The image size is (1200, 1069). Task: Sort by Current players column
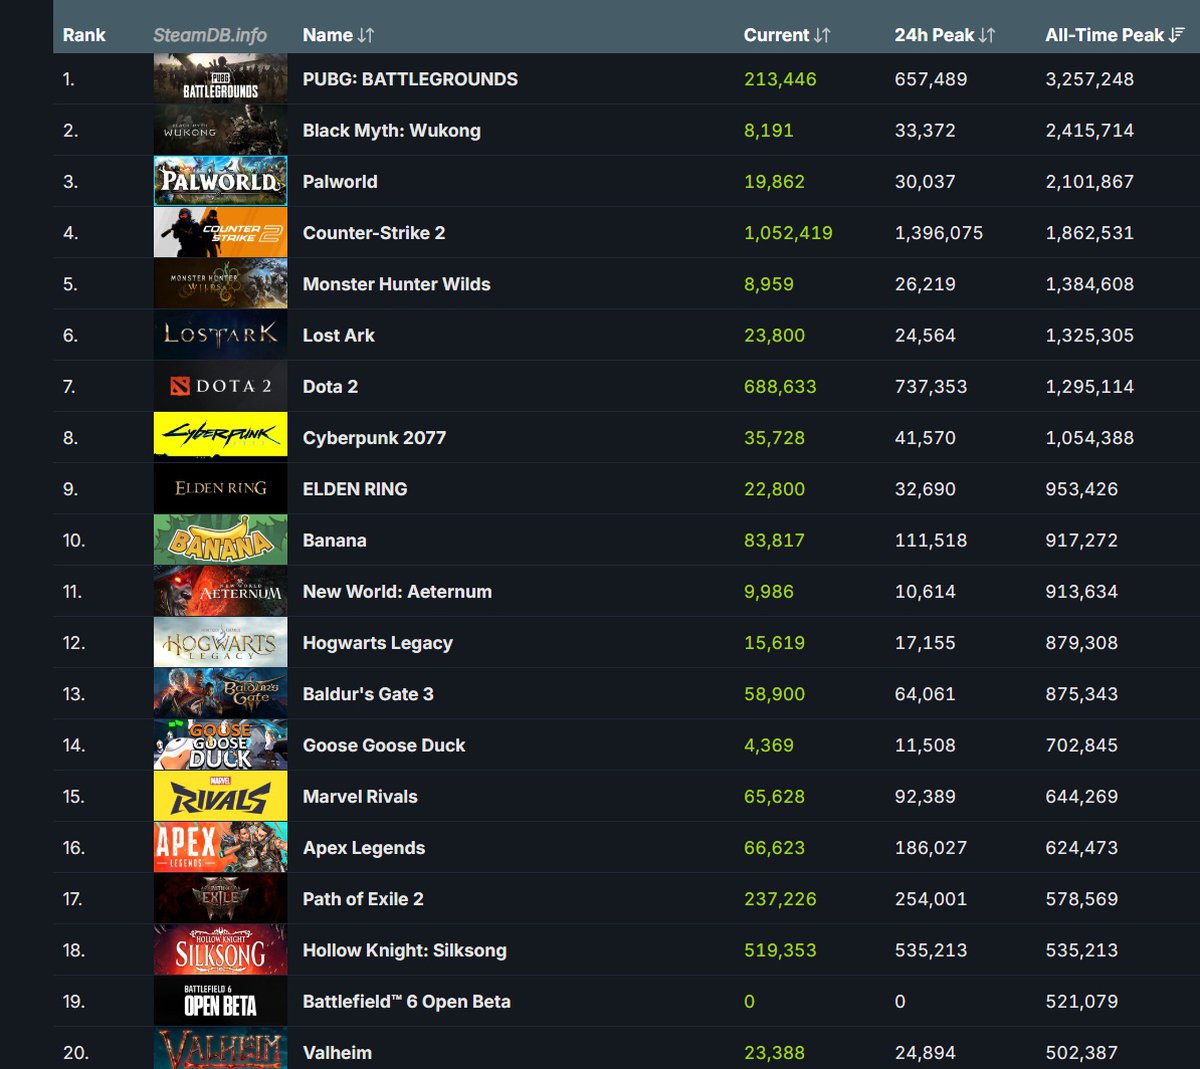(786, 35)
